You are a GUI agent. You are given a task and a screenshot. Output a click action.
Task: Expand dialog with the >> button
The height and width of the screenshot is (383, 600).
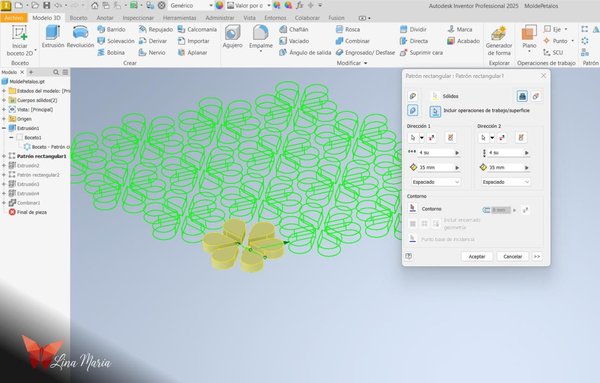pyautogui.click(x=537, y=256)
